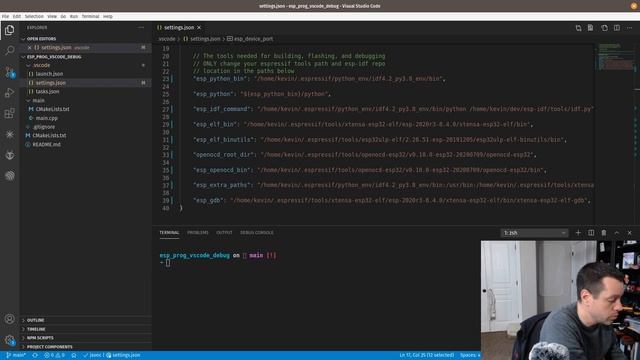Close the terminal panel
This screenshot has width=640, height=360.
point(629,233)
